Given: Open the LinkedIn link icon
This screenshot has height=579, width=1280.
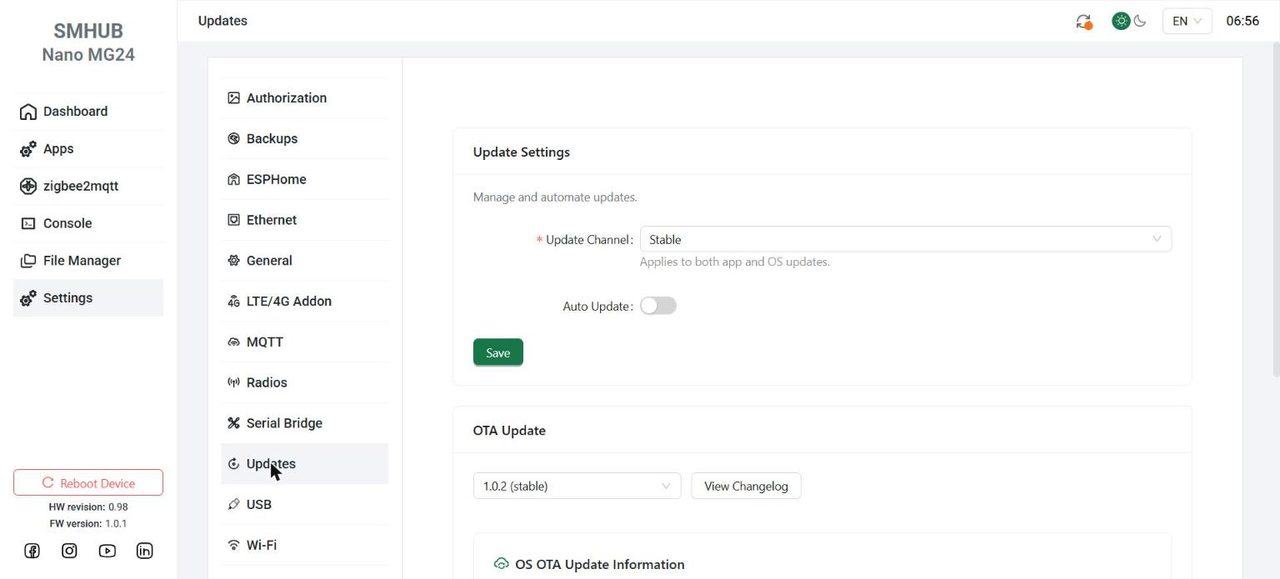Looking at the screenshot, I should tap(145, 551).
